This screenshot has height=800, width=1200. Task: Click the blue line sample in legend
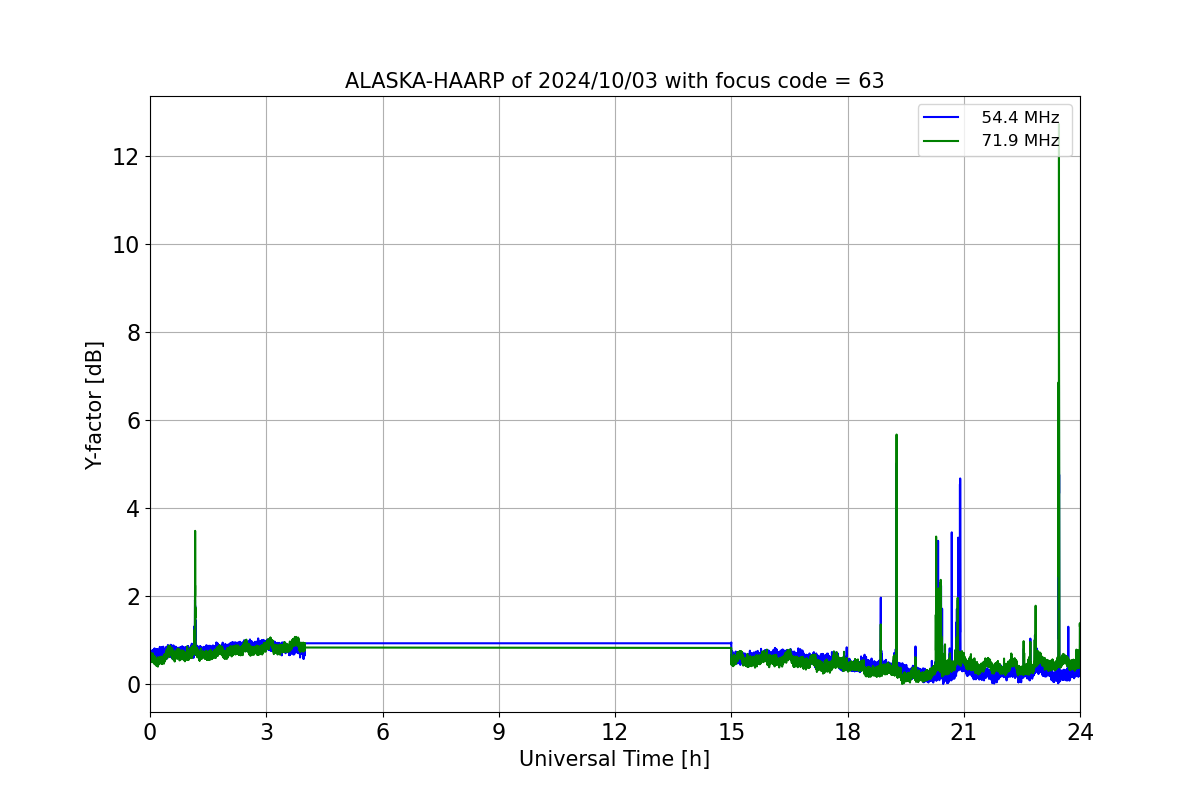[943, 118]
